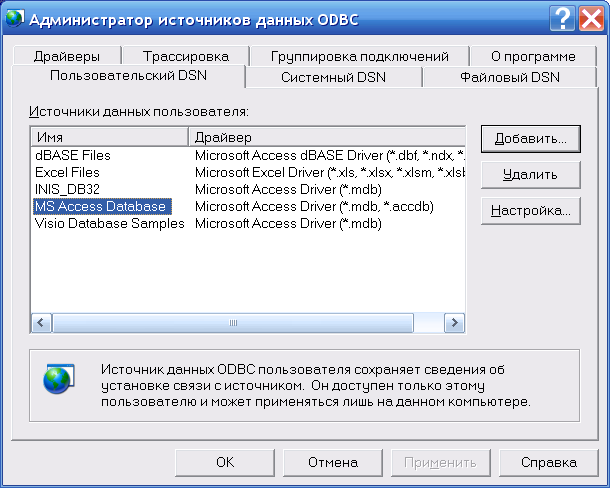
Task: Click the Отмена button
Action: tap(333, 462)
